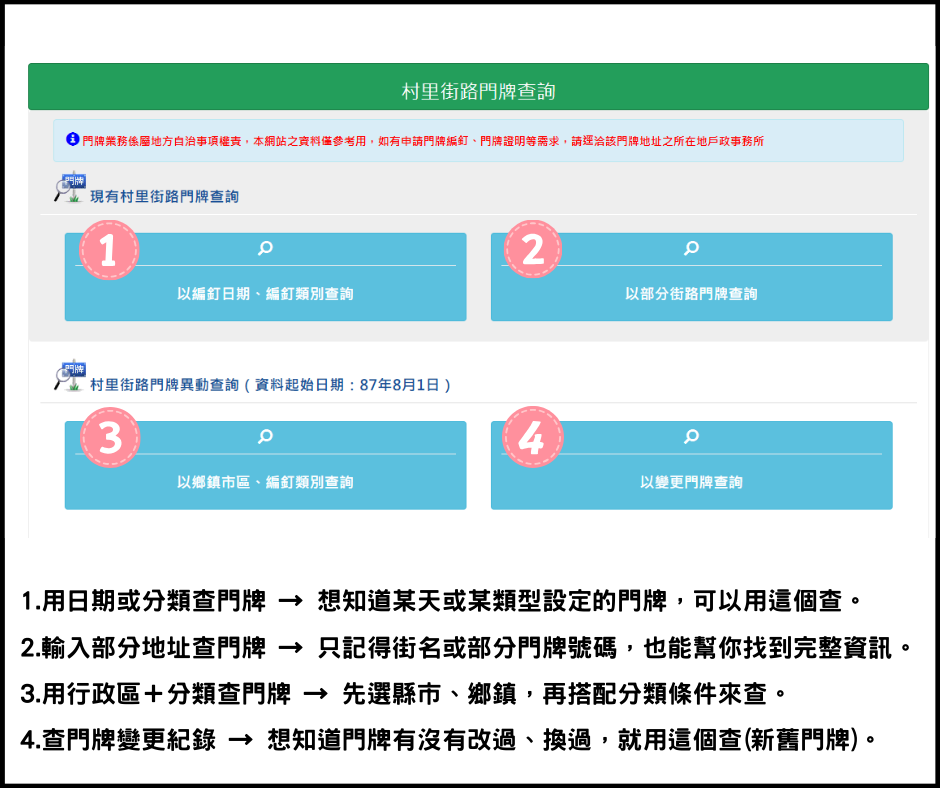The height and width of the screenshot is (788, 940).
Task: Click the pink number 4 badge
Action: click(x=533, y=438)
